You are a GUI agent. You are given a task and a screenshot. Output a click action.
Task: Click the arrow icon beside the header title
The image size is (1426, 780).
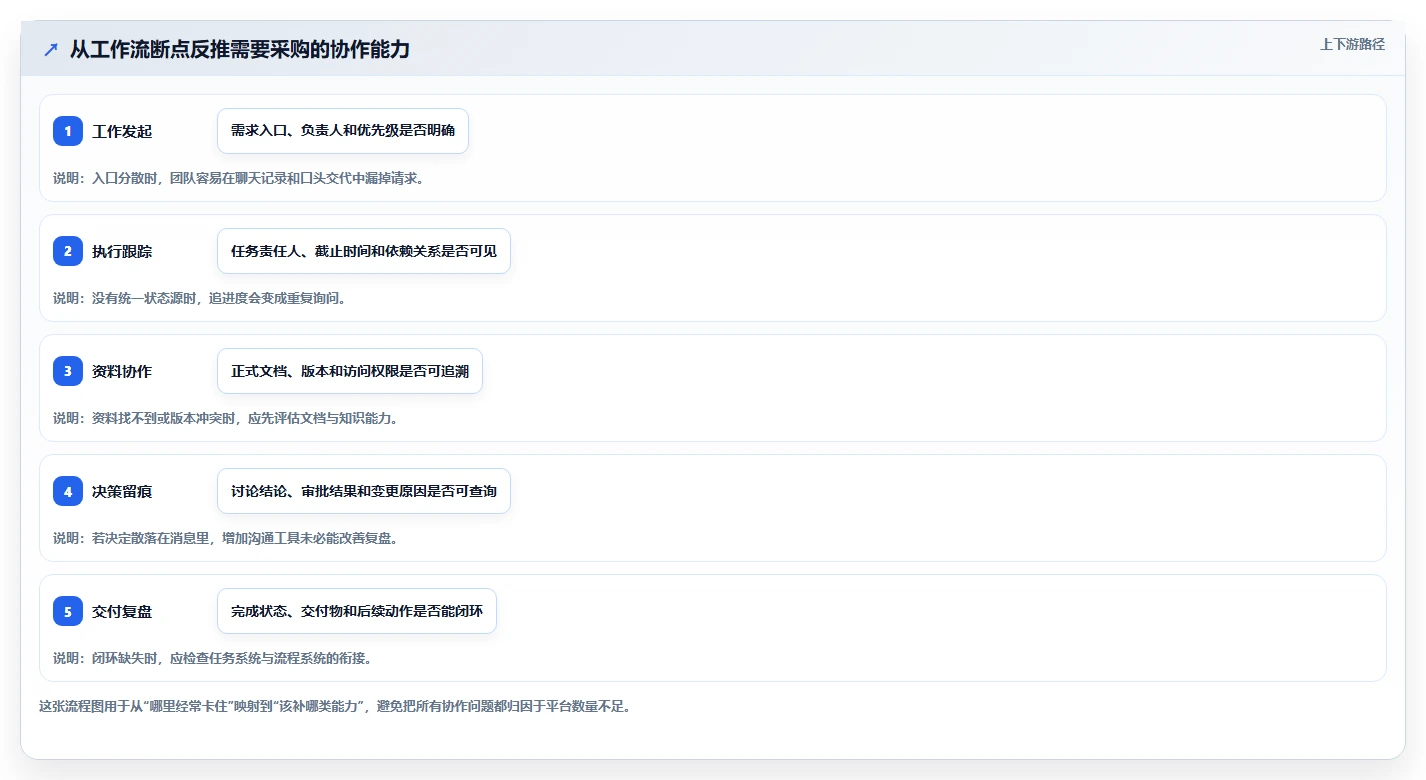pyautogui.click(x=51, y=50)
